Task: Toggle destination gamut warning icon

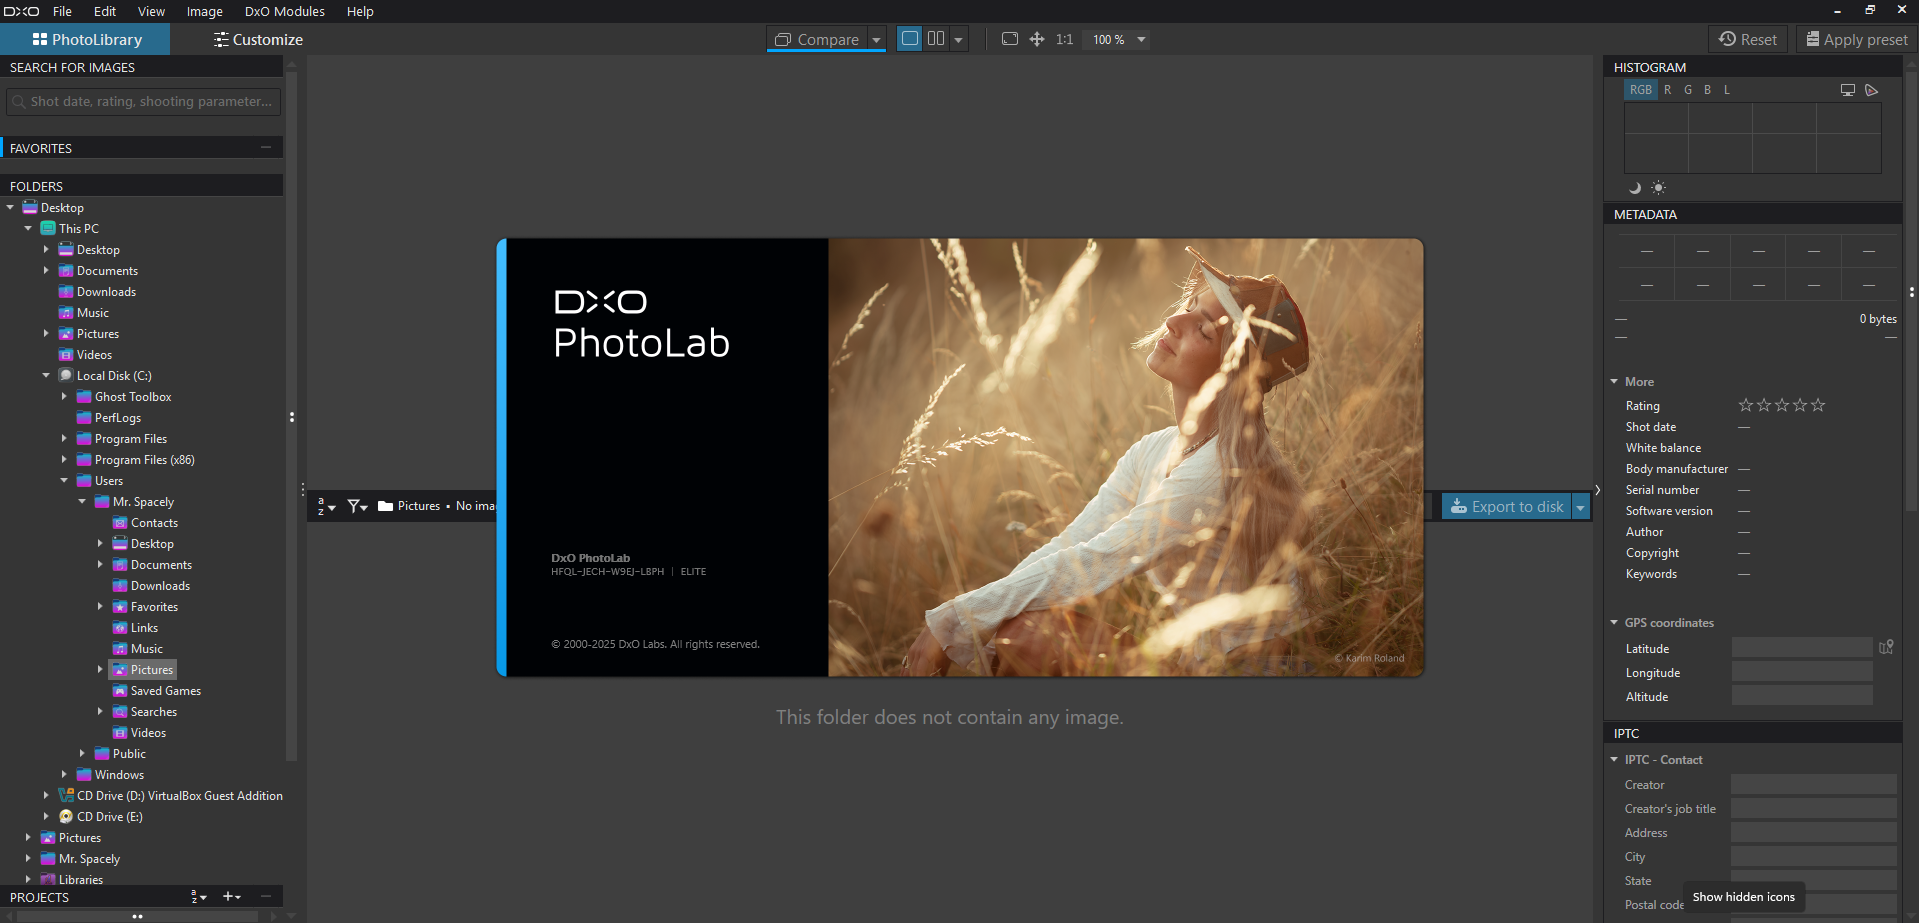Action: click(x=1872, y=90)
